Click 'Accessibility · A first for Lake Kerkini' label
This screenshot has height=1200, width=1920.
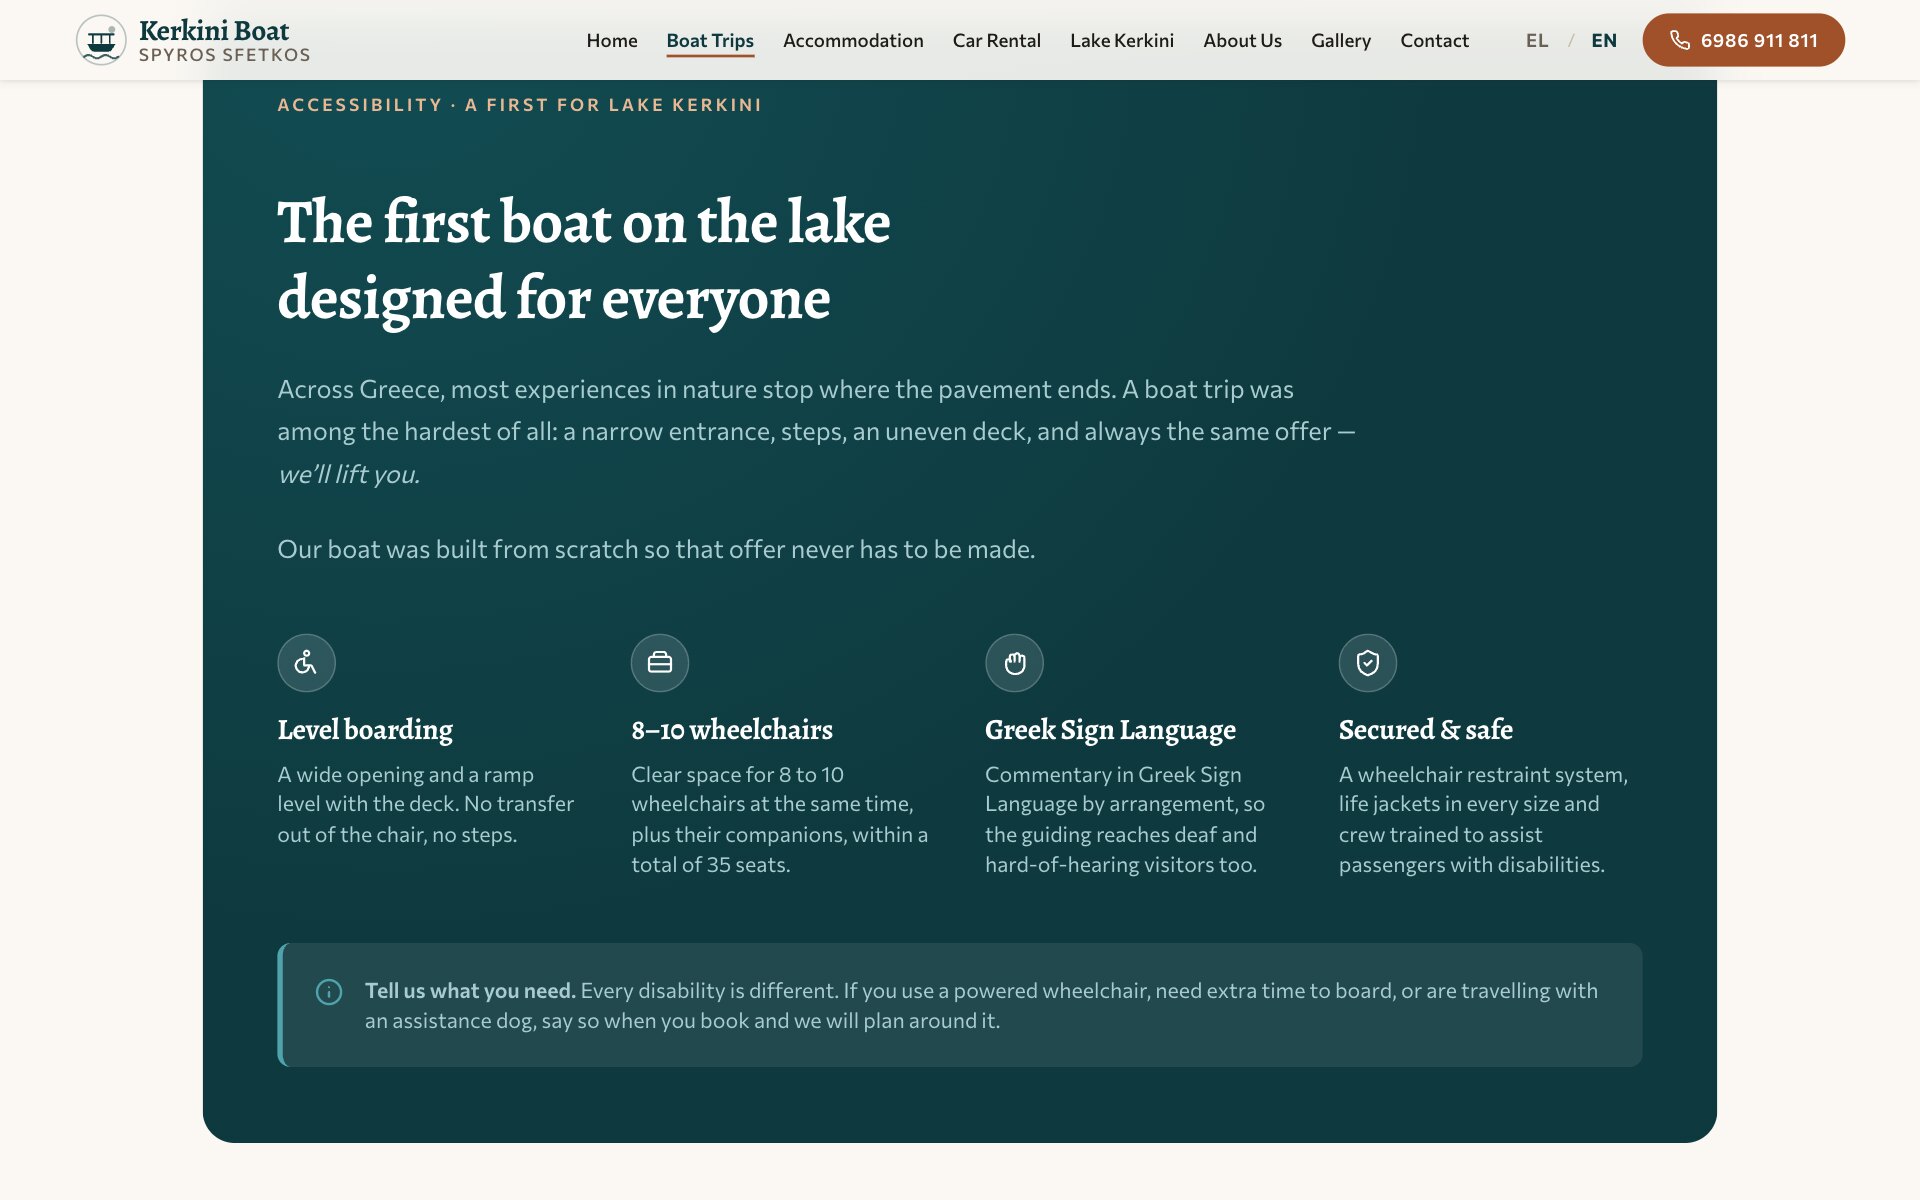pos(519,105)
